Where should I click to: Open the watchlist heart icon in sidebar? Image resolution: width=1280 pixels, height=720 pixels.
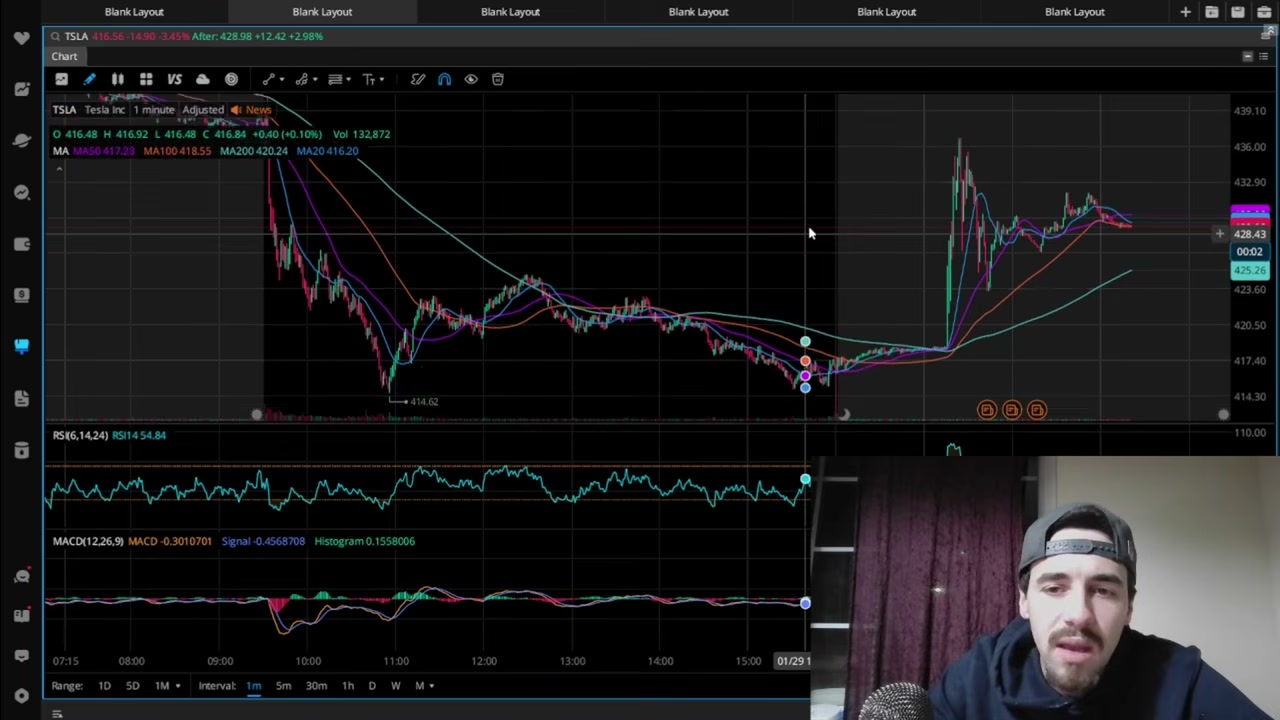(22, 37)
